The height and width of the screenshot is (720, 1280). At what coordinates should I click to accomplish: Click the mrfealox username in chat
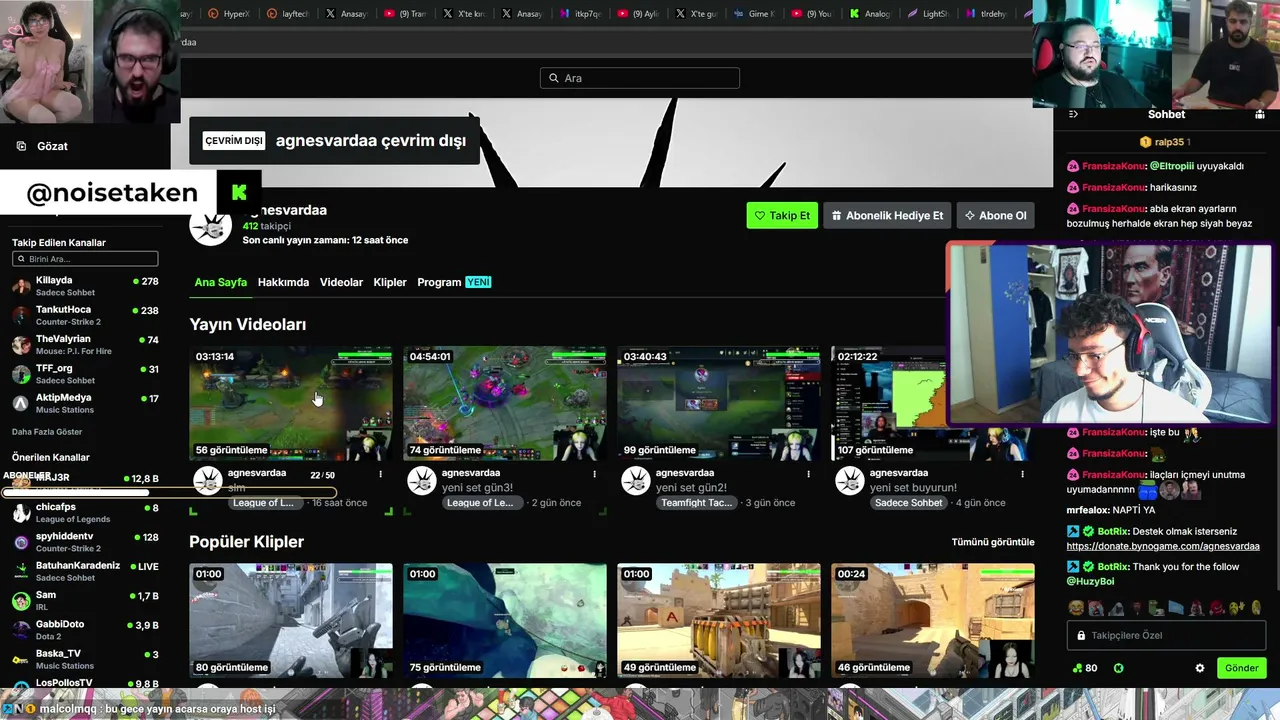pos(1087,510)
